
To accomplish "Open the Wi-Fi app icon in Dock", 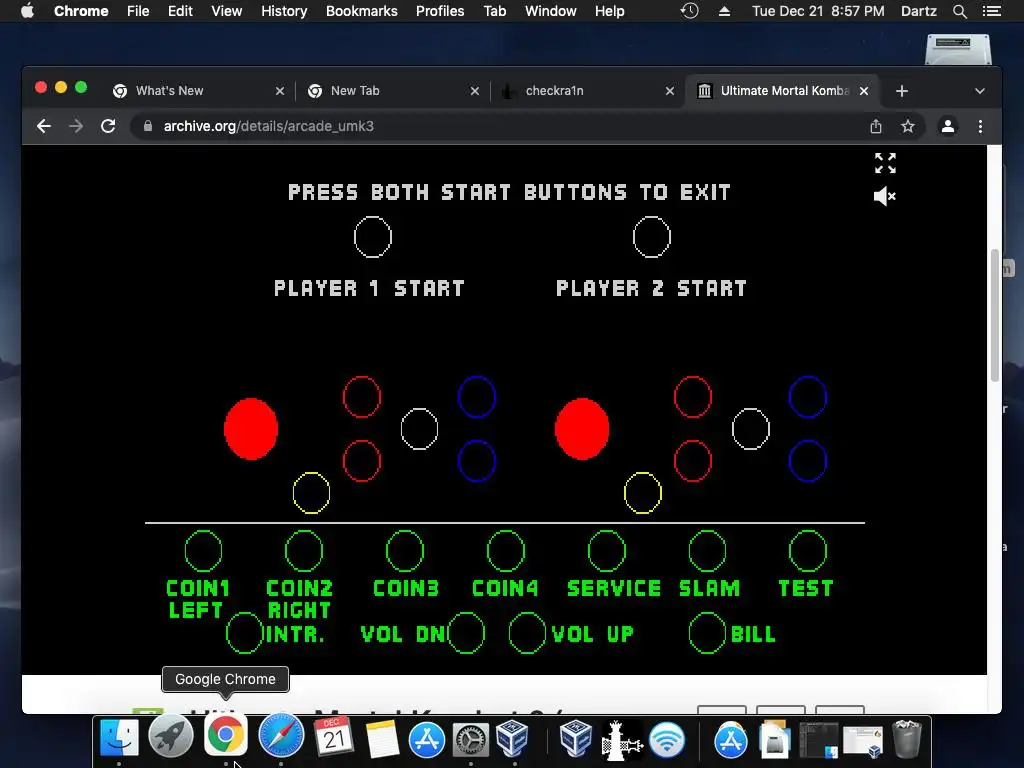I will pos(667,740).
